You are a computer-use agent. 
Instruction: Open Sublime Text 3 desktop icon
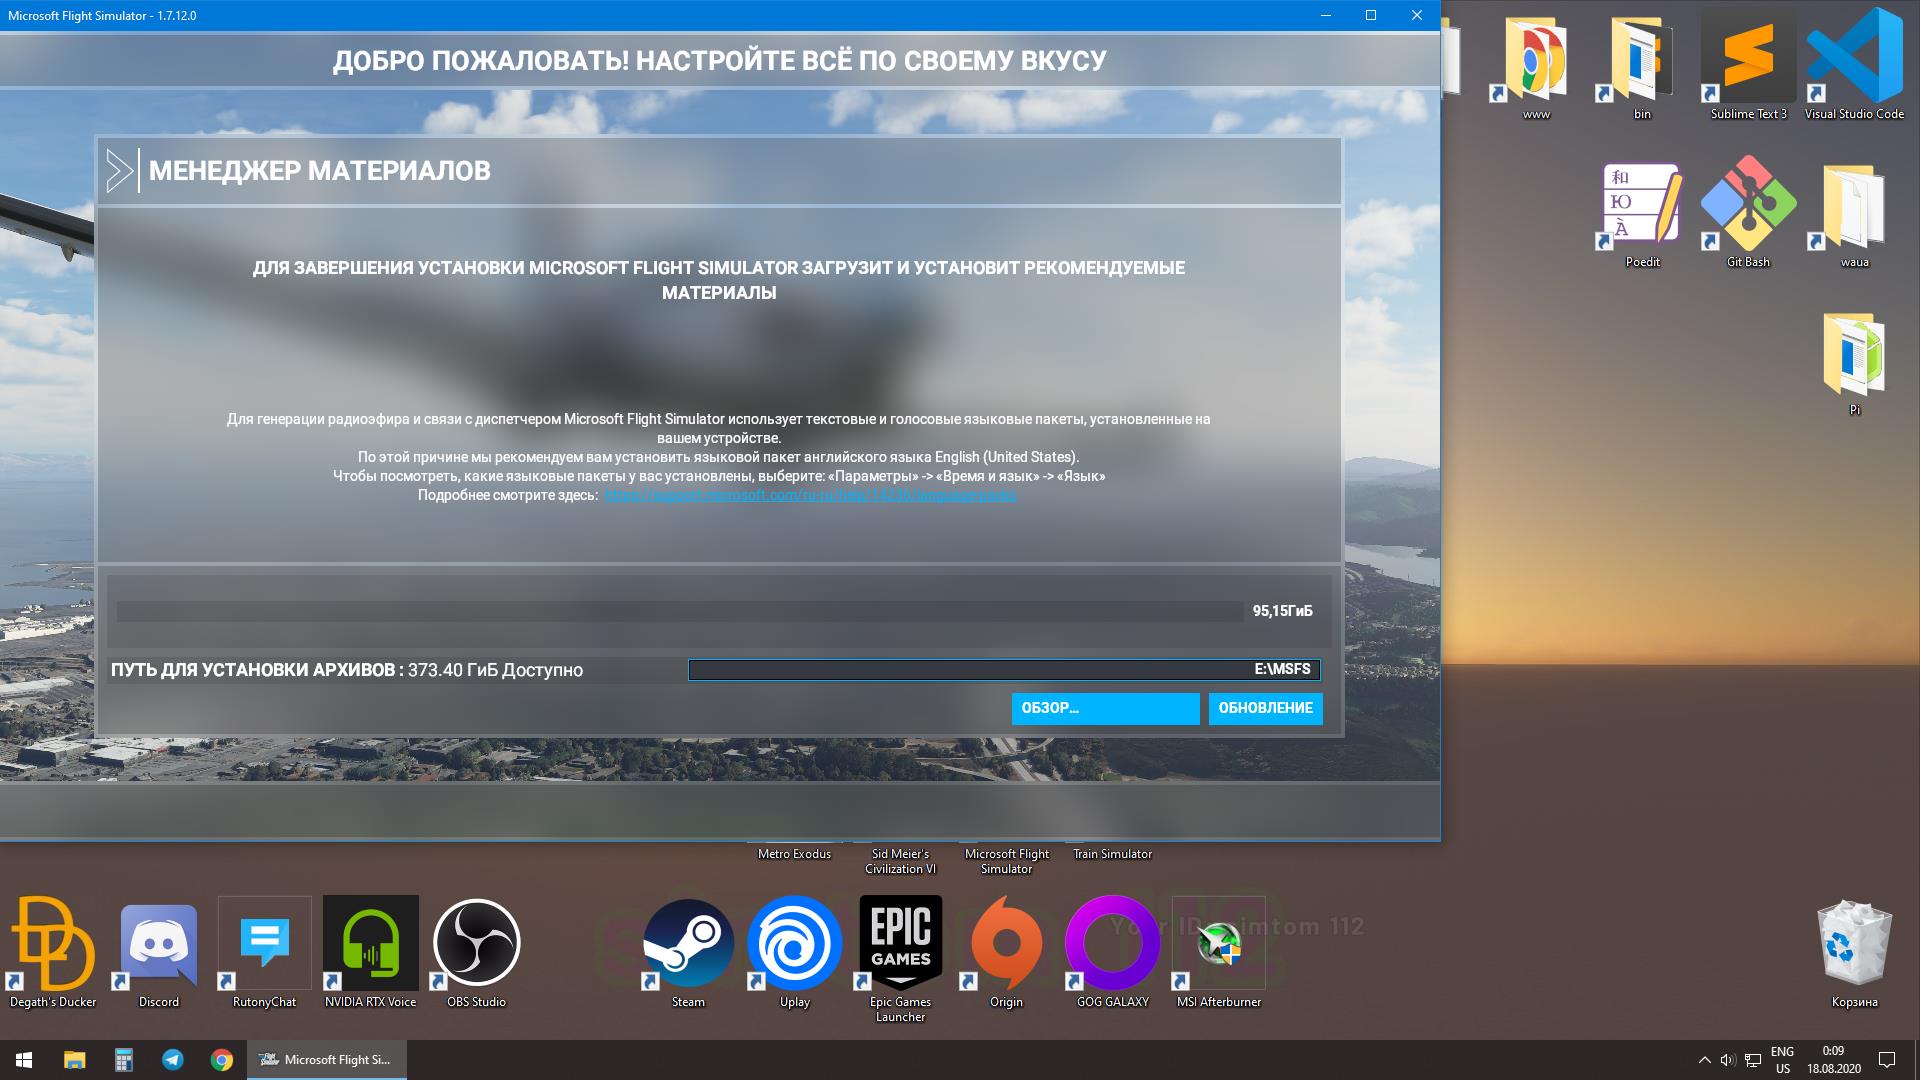(1749, 66)
